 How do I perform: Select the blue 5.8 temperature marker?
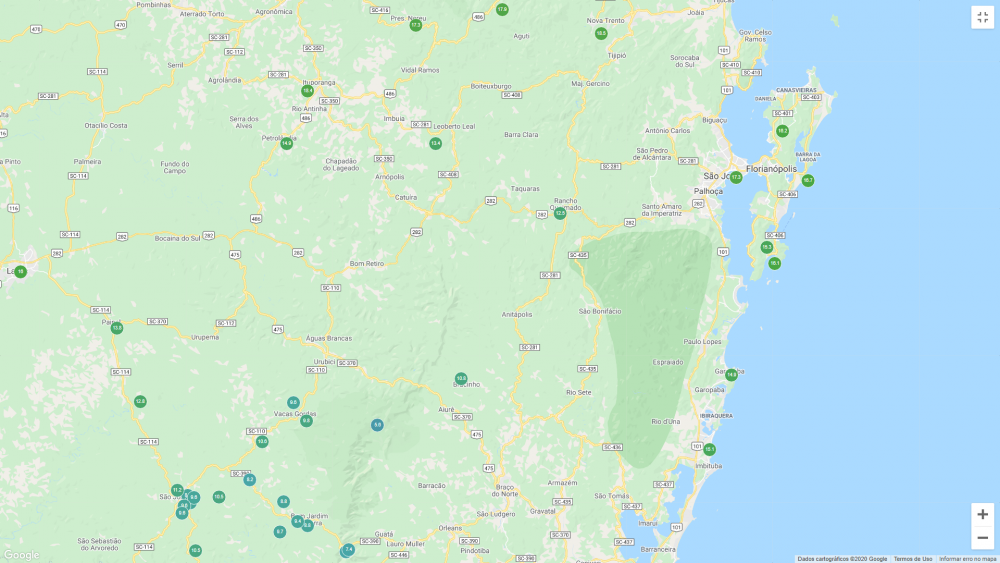coord(377,425)
